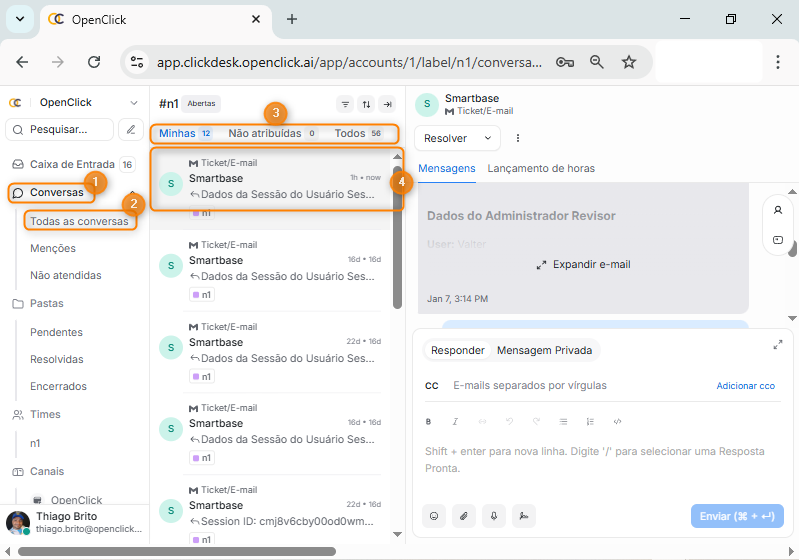
Task: Open the Resolver dropdown arrow
Action: pos(488,138)
